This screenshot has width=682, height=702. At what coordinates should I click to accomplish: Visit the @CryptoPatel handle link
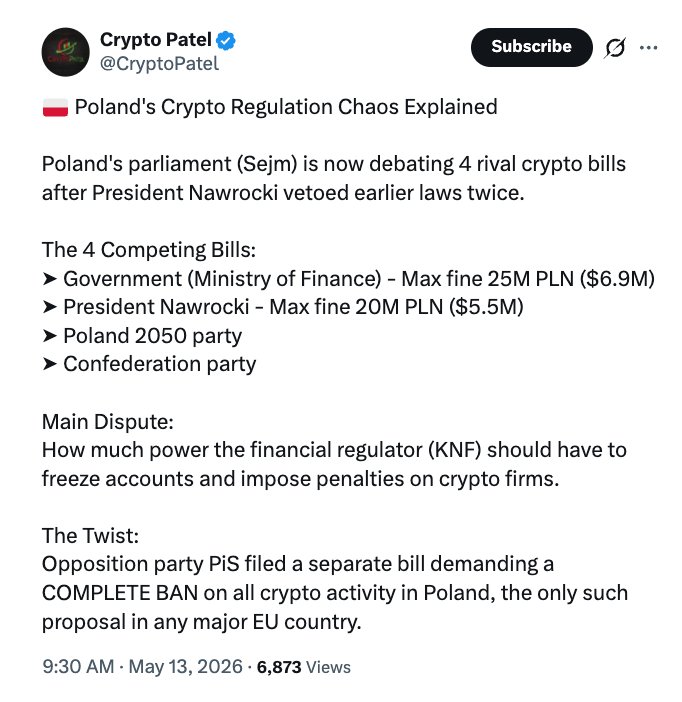coord(159,64)
